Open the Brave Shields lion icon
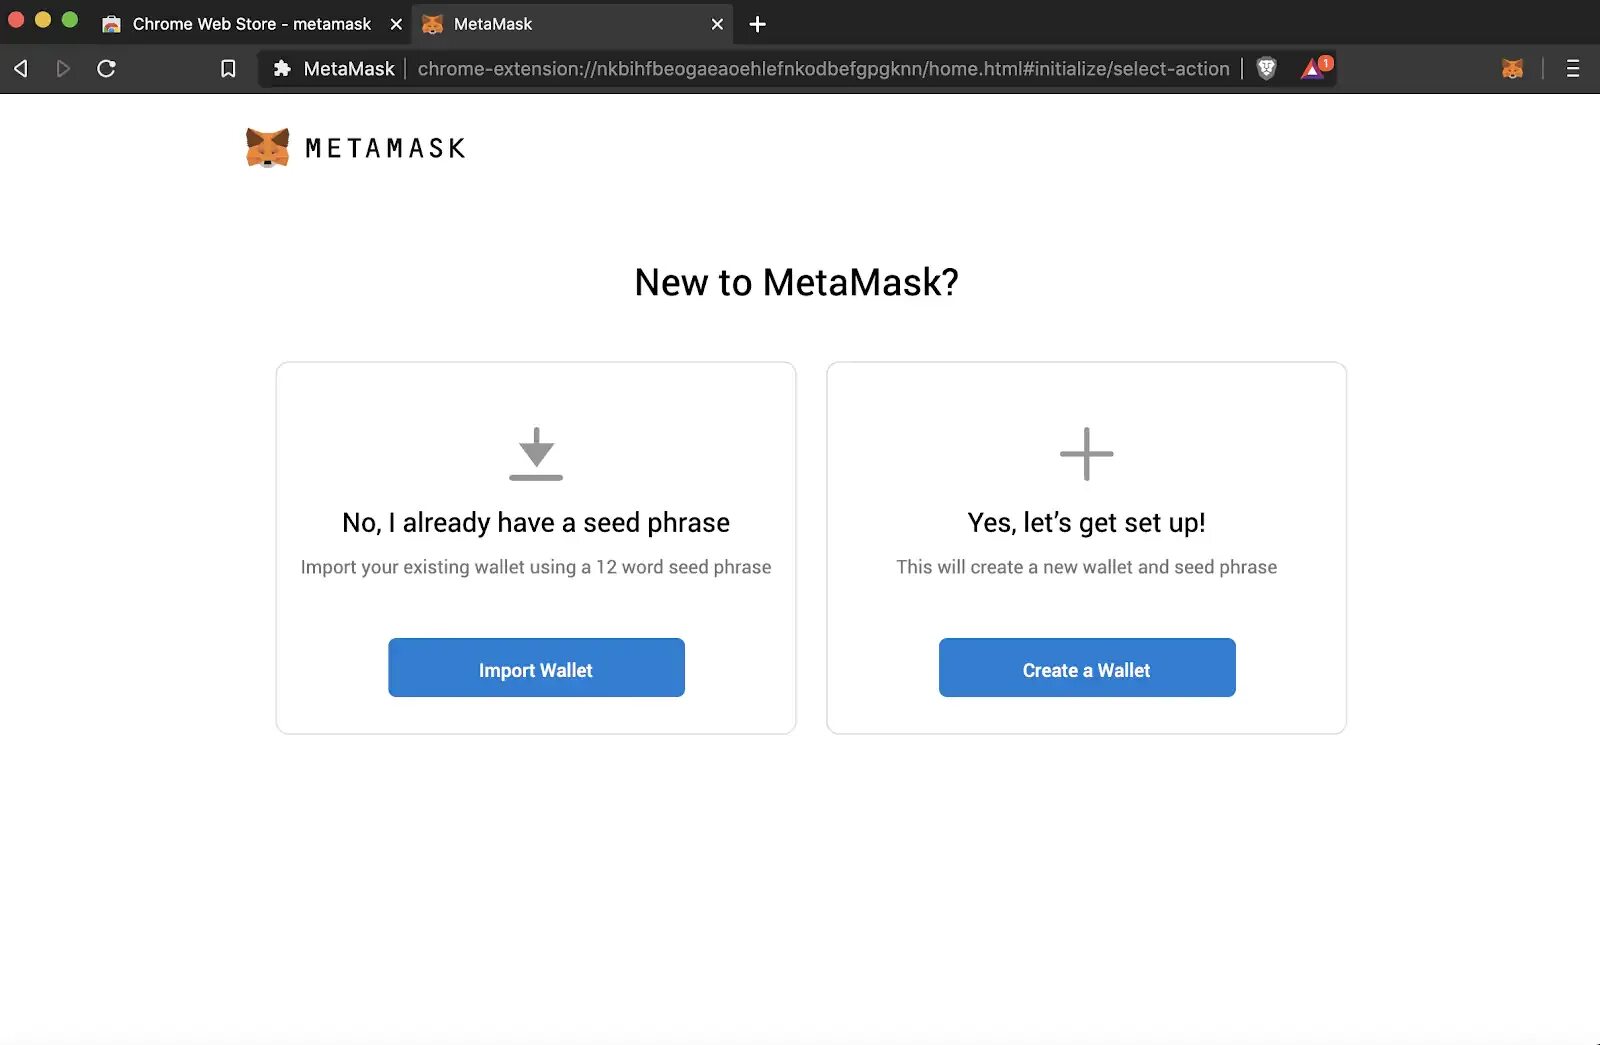 (1266, 68)
